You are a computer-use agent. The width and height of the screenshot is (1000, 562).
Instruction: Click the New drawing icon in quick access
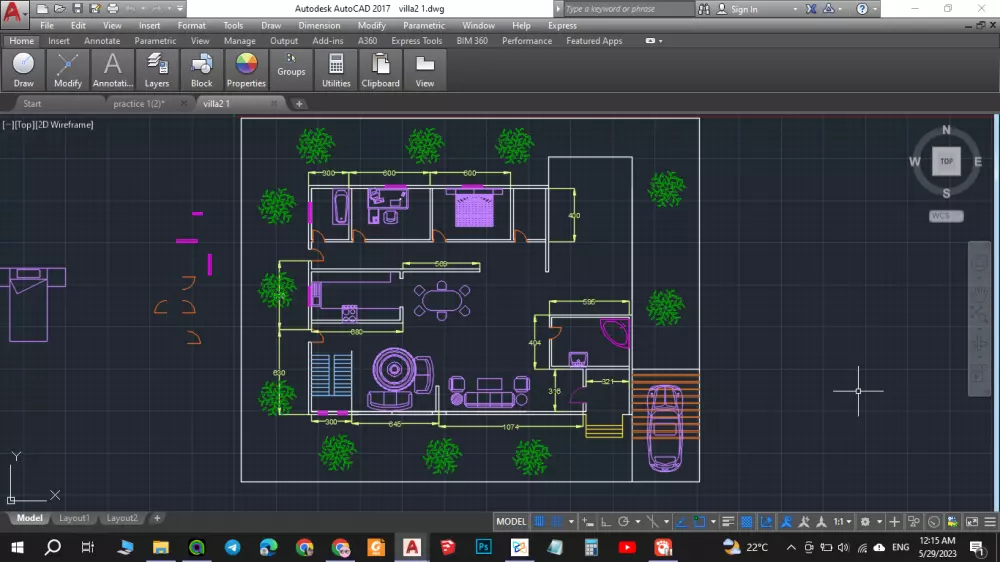[x=42, y=8]
